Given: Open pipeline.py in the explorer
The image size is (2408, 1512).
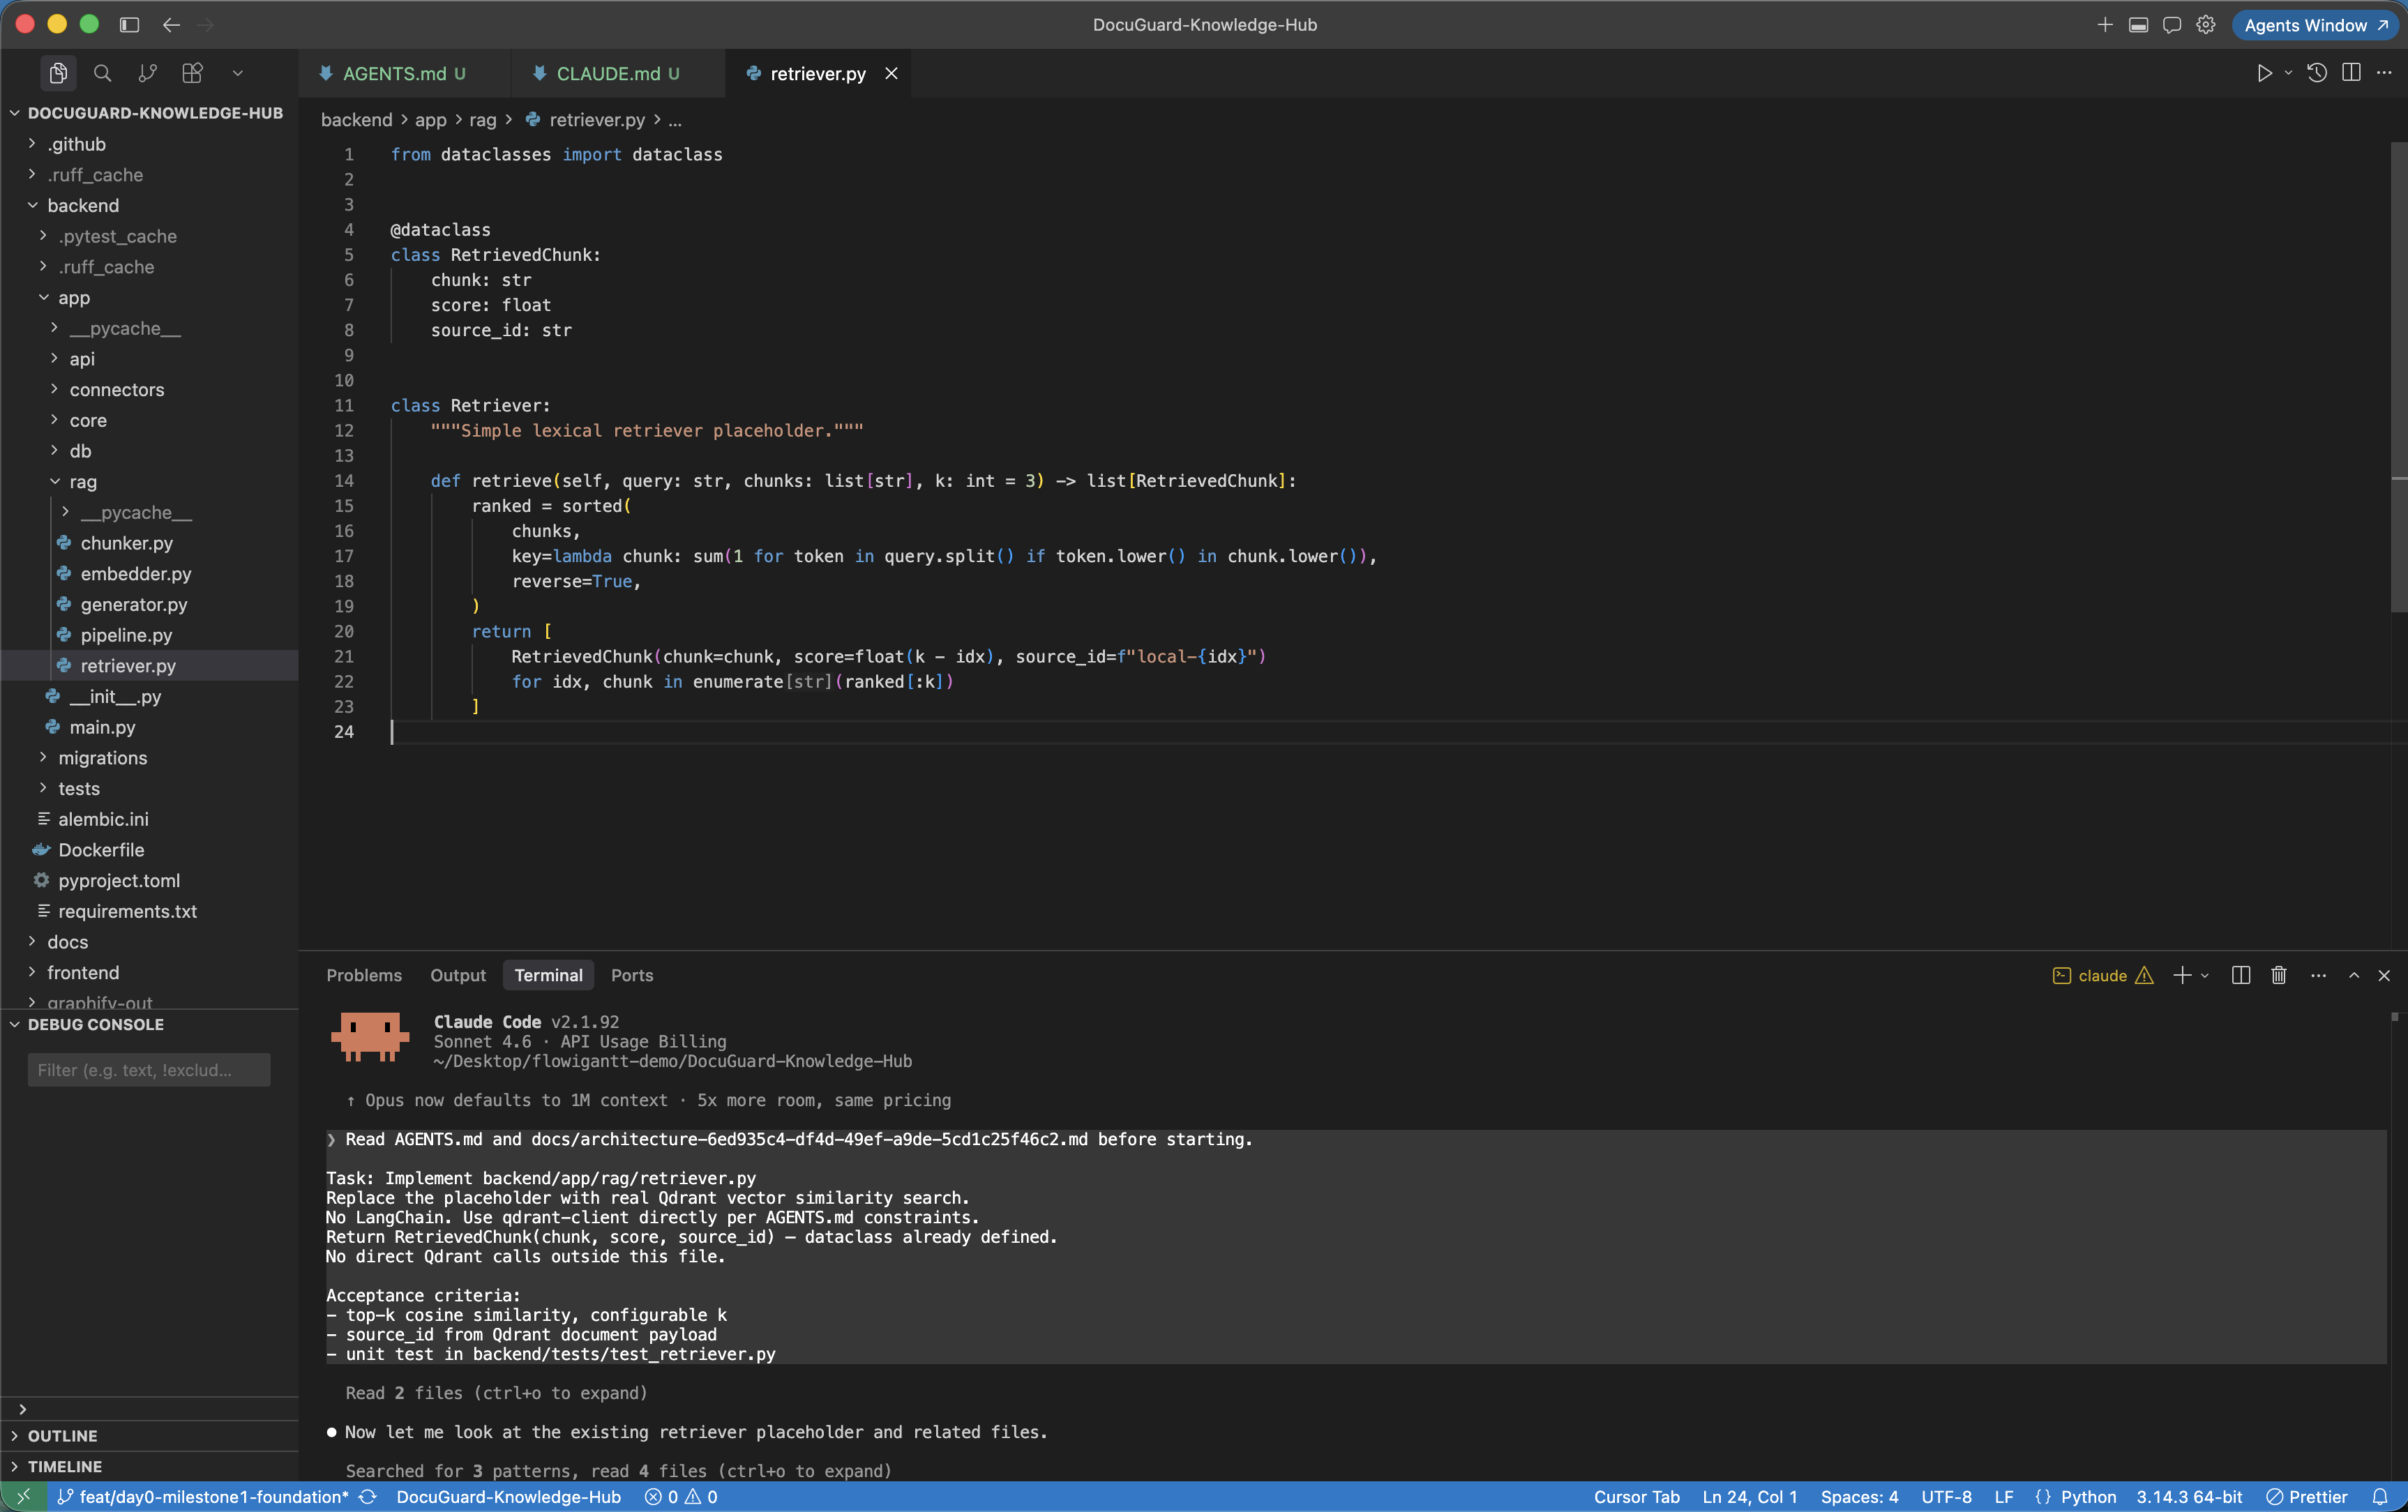Looking at the screenshot, I should [149, 635].
